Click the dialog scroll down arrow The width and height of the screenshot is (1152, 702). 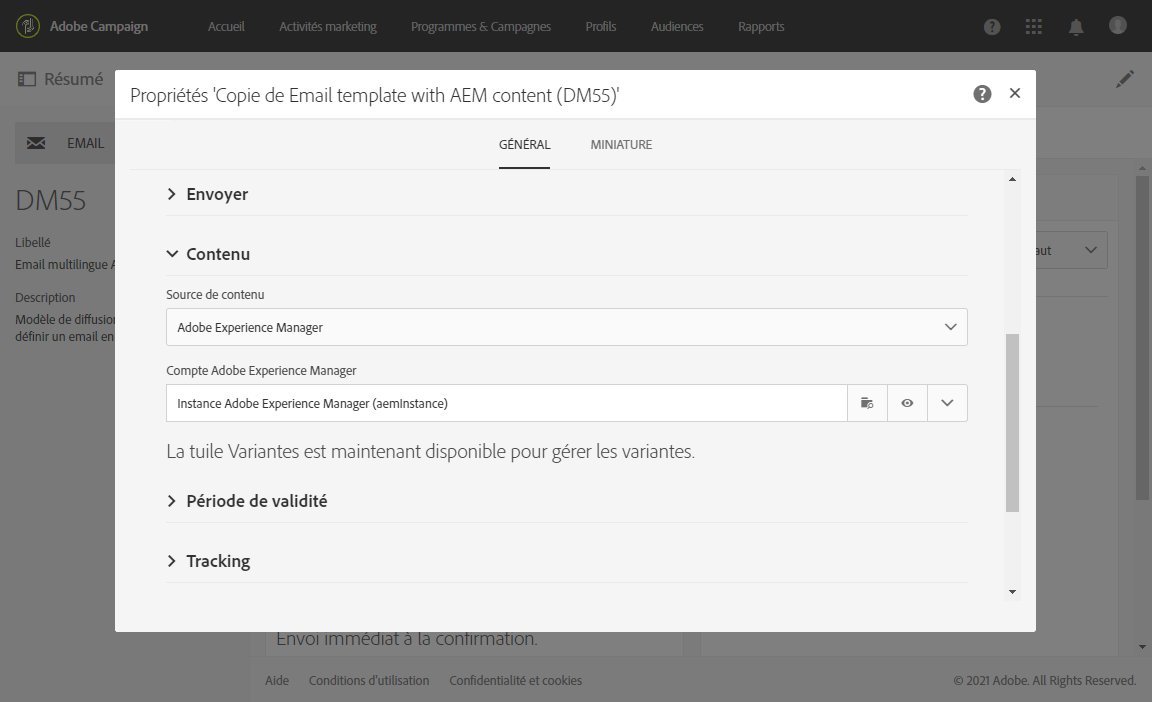point(1012,592)
